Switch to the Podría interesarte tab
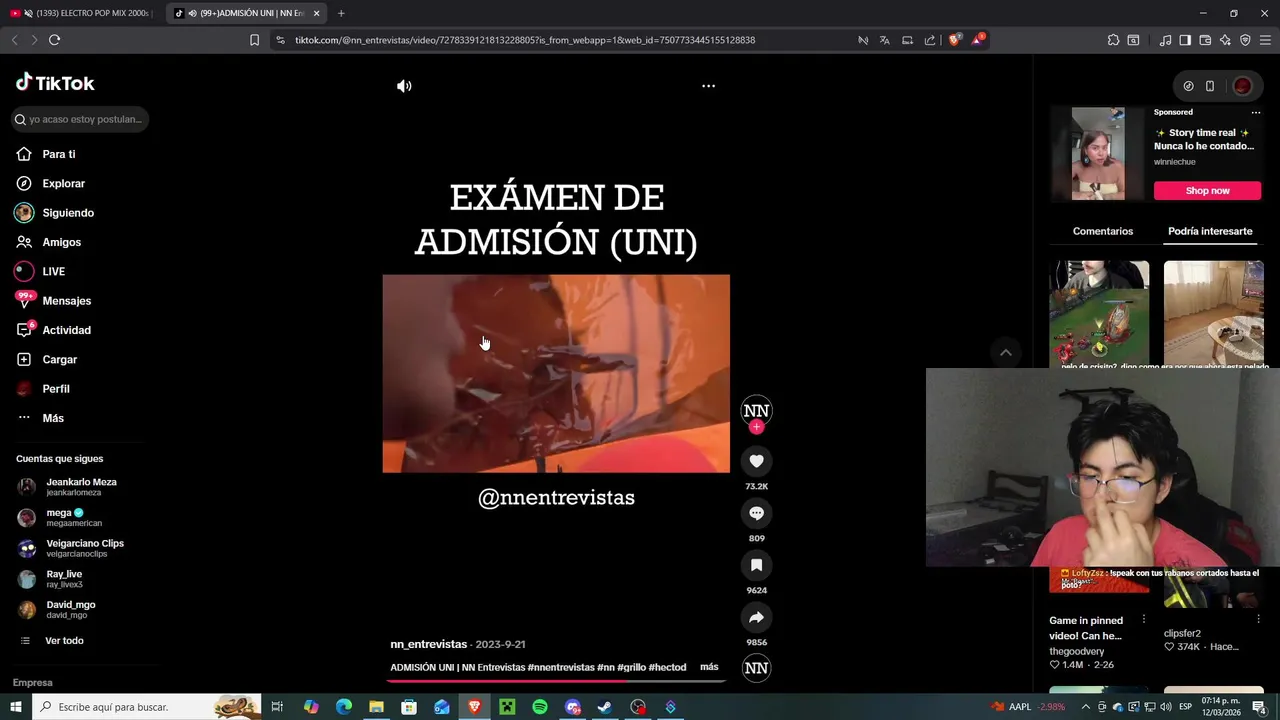The width and height of the screenshot is (1280, 720). 1210,231
